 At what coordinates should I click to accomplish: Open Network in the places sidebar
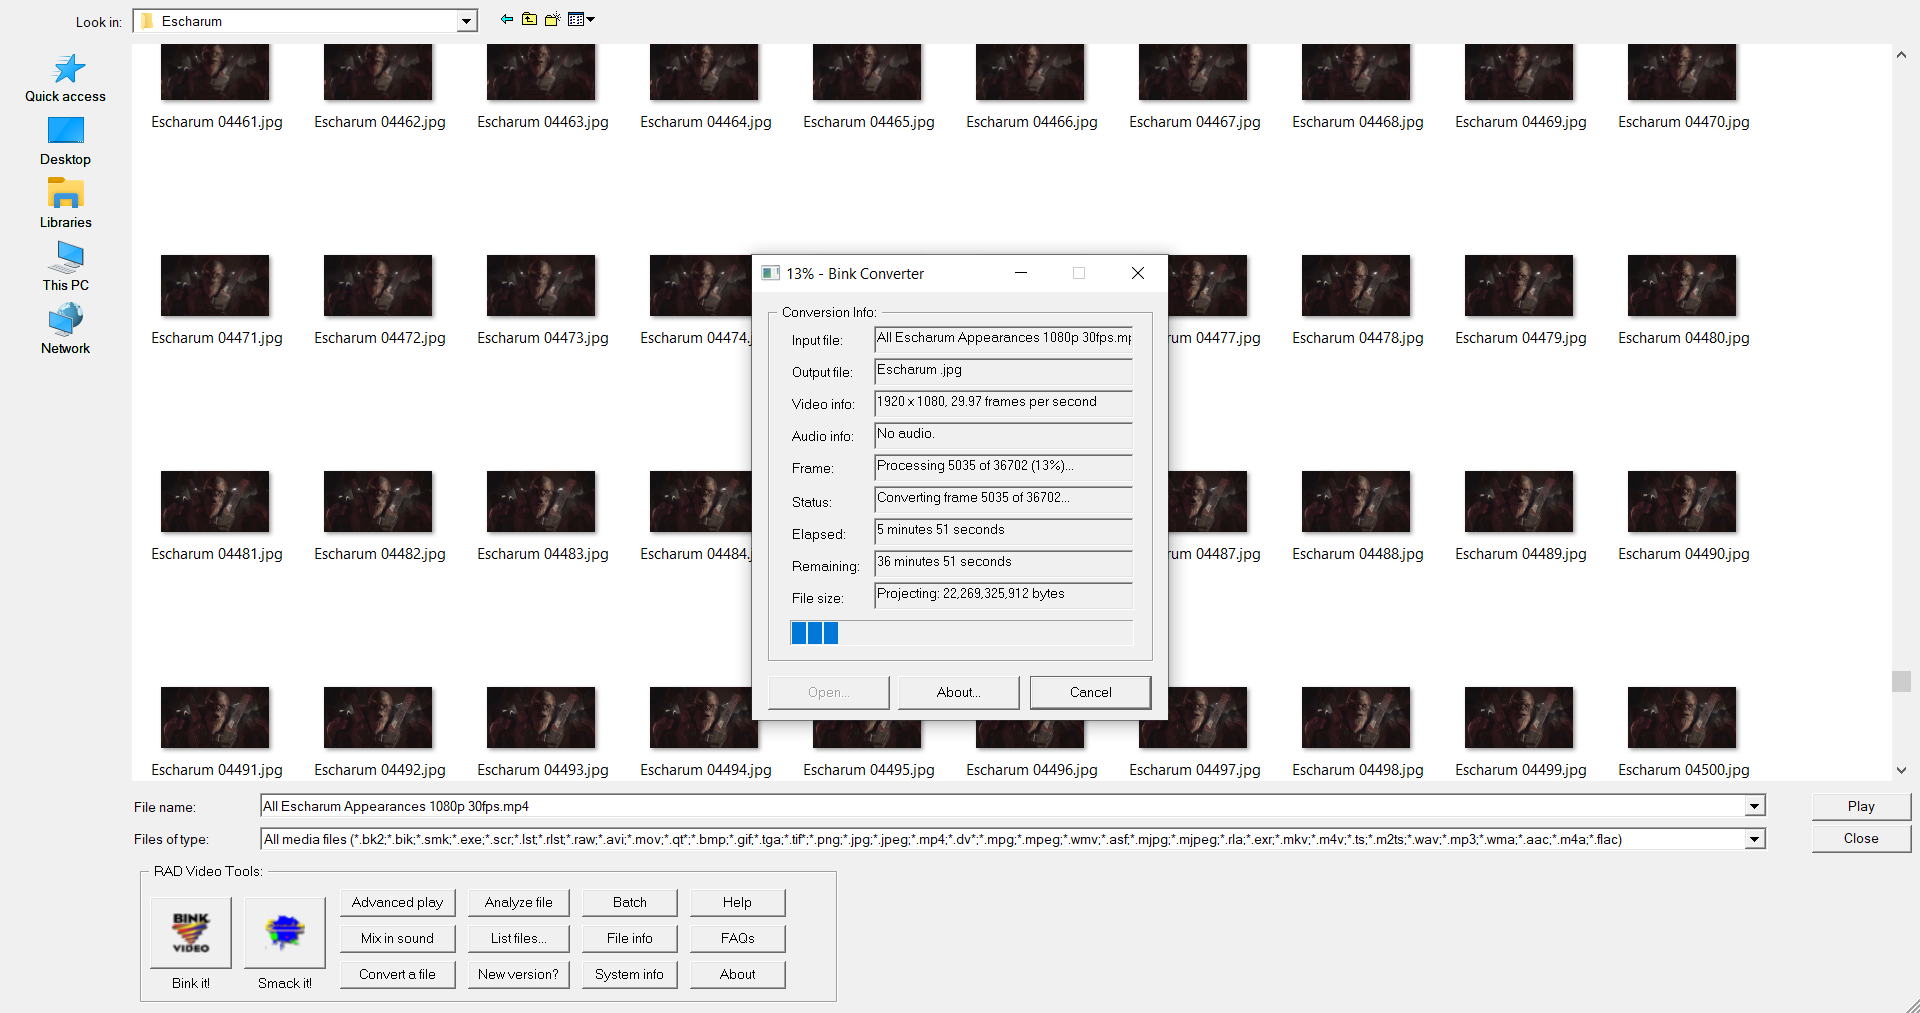[65, 330]
